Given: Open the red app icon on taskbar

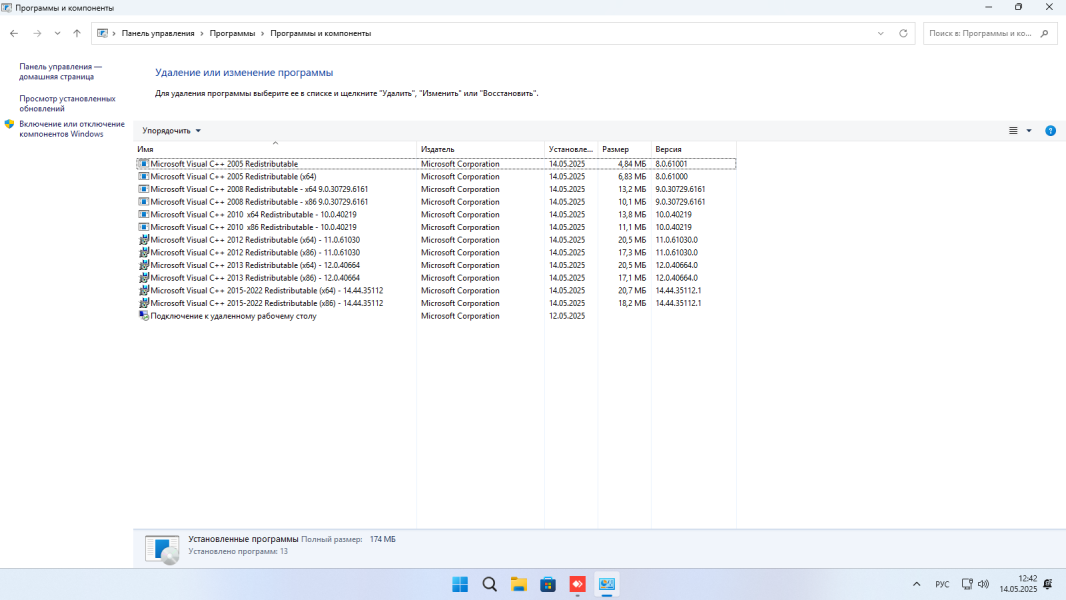Looking at the screenshot, I should click(577, 584).
